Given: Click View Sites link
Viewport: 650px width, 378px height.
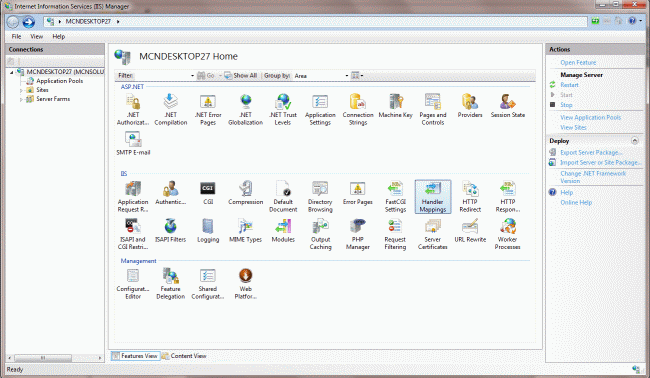Looking at the screenshot, I should tap(573, 128).
